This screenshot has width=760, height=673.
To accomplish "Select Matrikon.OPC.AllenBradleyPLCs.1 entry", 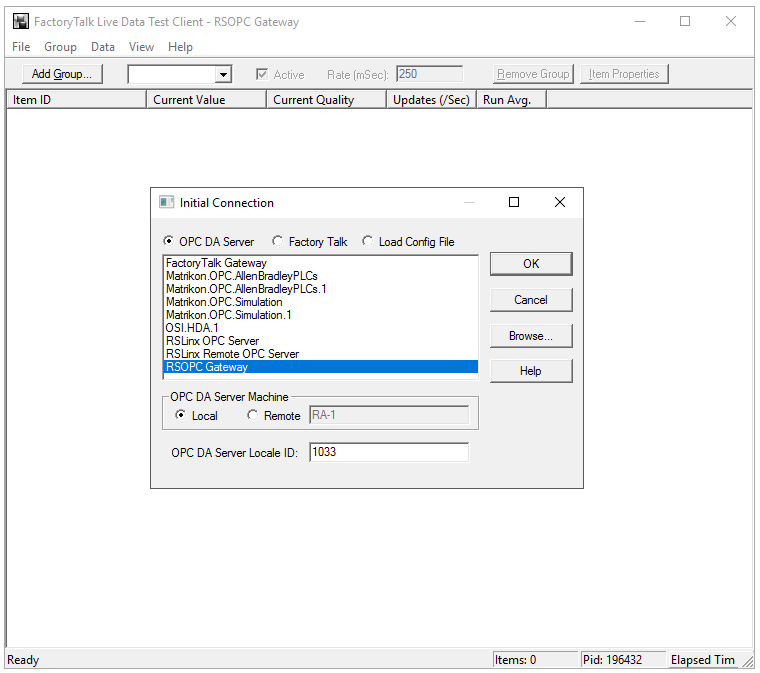I will [321, 289].
